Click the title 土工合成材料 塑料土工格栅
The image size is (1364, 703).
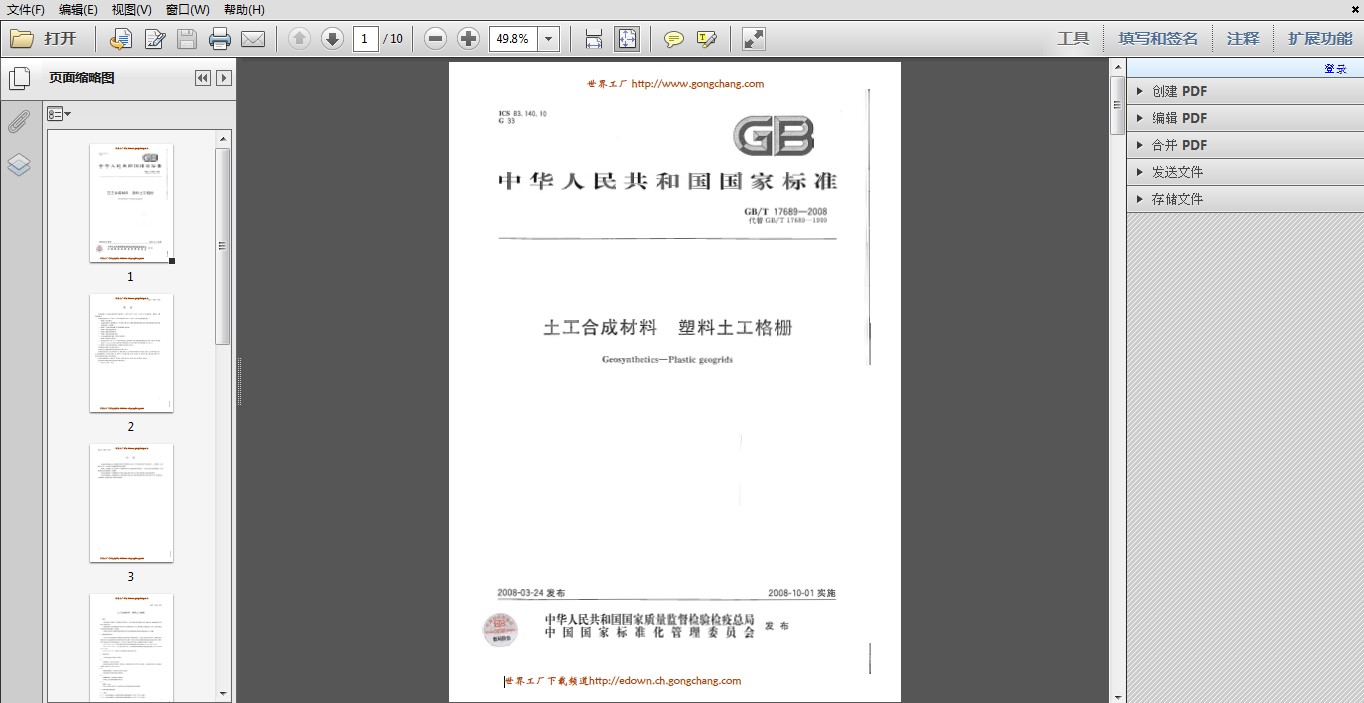667,327
